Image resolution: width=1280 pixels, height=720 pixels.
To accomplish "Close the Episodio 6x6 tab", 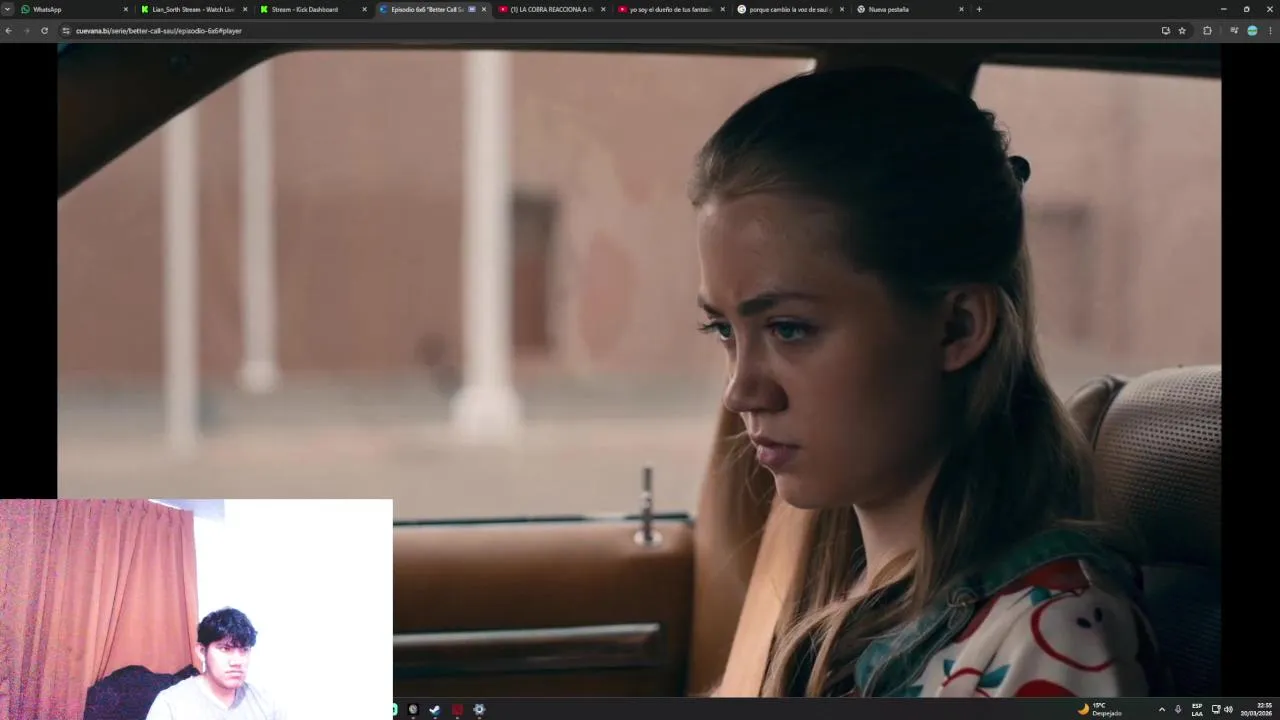I will coord(484,9).
